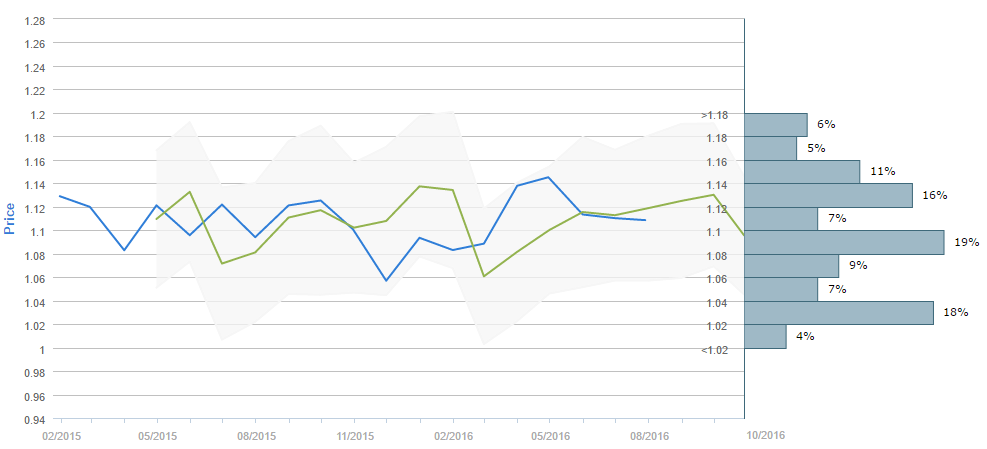Viewport: 987px width, 449px height.
Task: Click the 02/2016 date label
Action: [453, 436]
